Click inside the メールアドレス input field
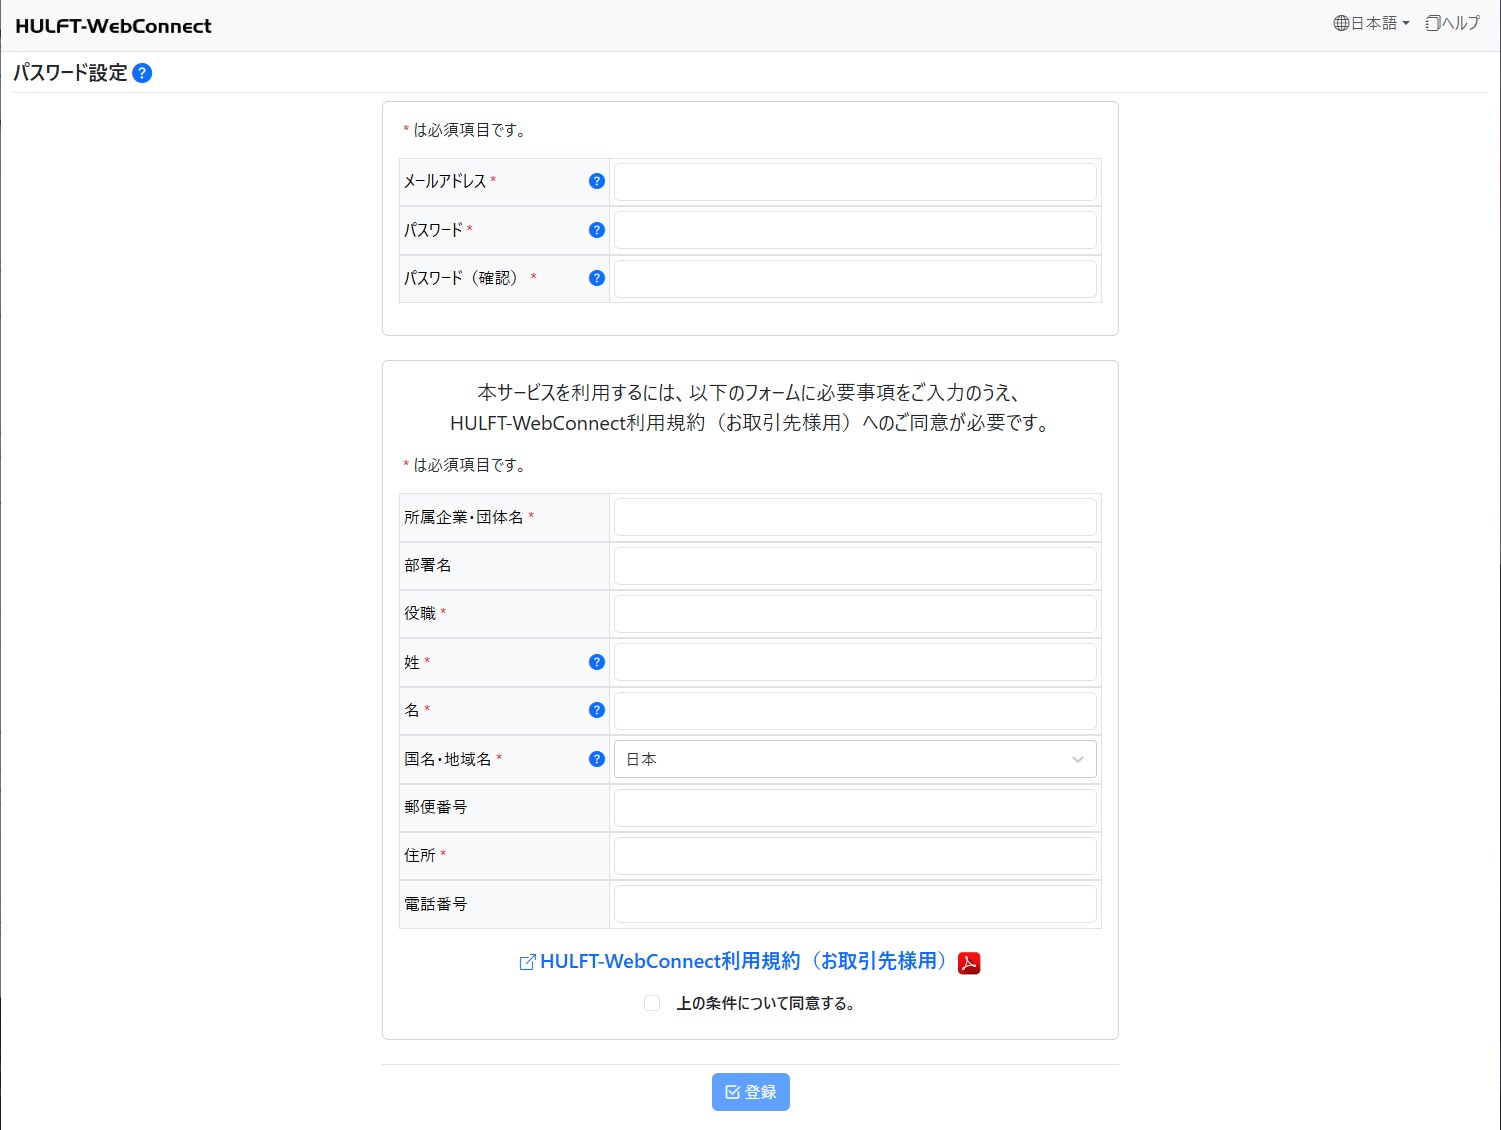 [855, 181]
